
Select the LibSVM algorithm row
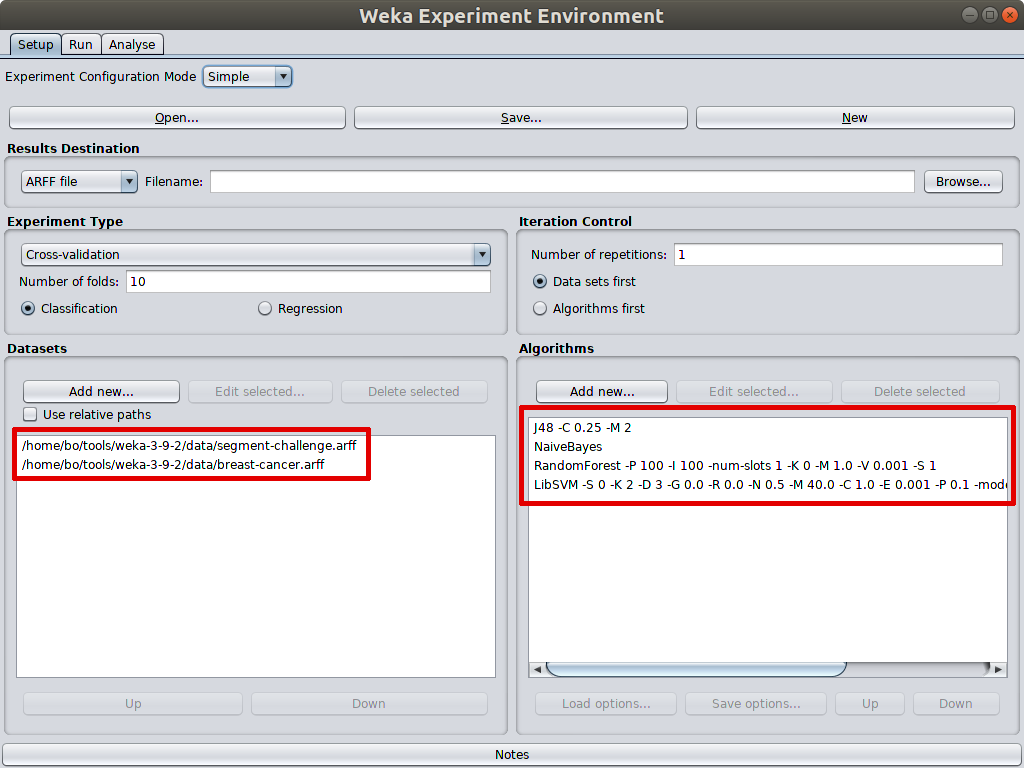767,485
